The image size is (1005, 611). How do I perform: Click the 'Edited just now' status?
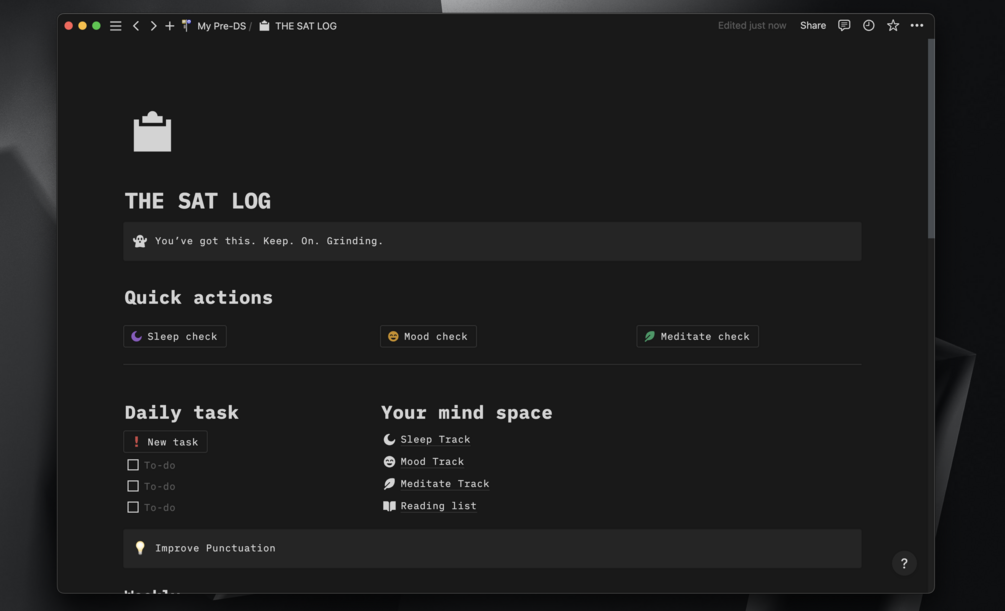[x=752, y=26]
